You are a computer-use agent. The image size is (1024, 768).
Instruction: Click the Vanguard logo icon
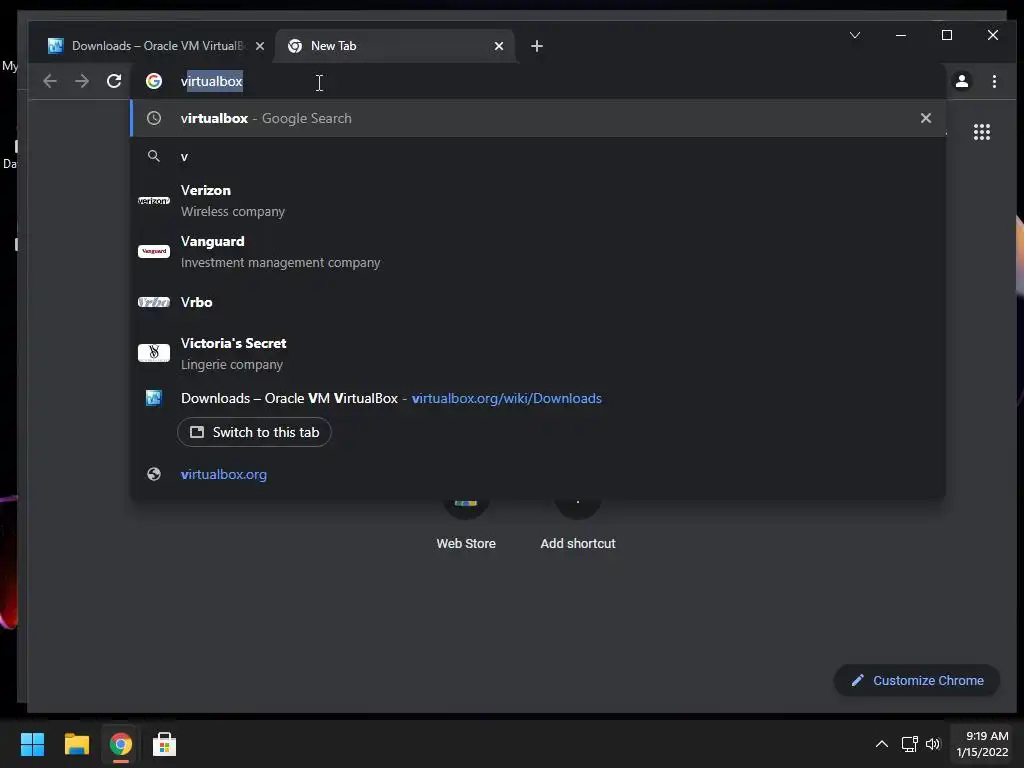tap(154, 251)
